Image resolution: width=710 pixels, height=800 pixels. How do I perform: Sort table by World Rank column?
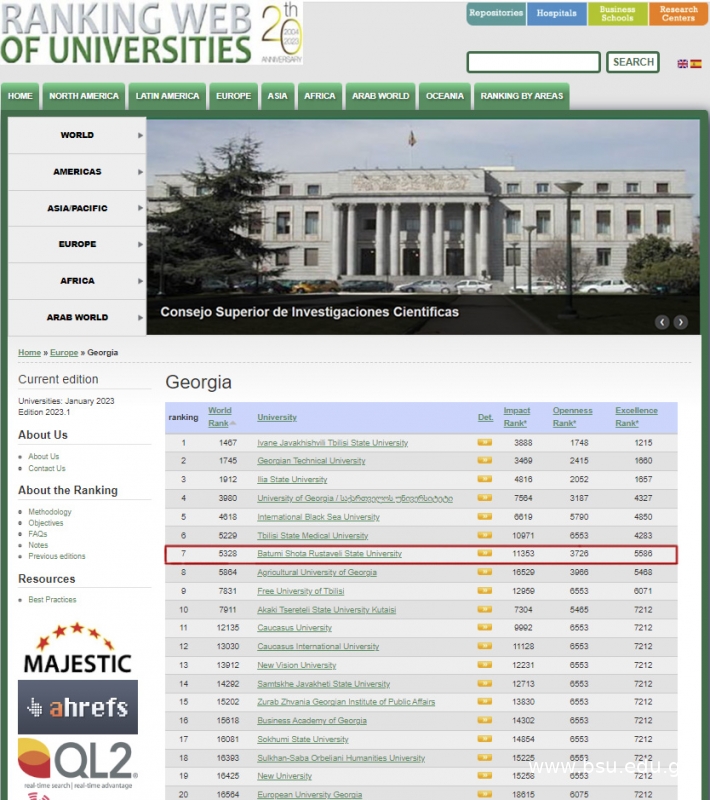pyautogui.click(x=219, y=416)
